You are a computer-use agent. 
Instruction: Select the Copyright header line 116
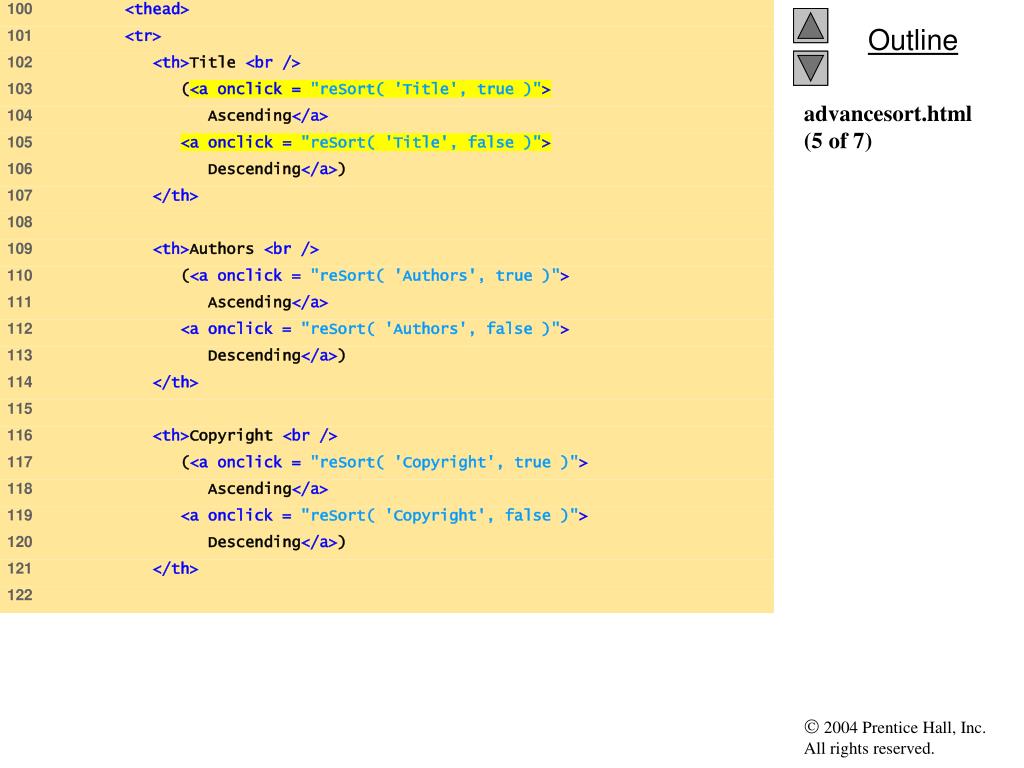(x=245, y=436)
